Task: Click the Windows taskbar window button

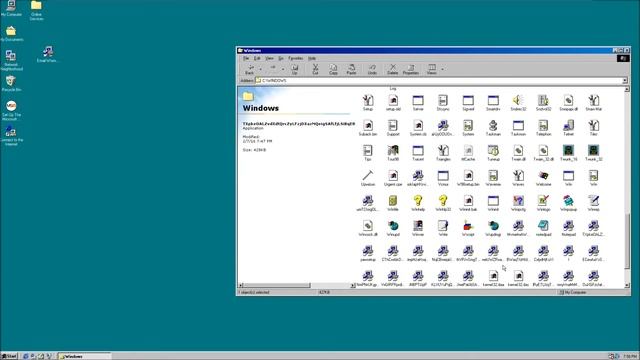Action: point(84,356)
